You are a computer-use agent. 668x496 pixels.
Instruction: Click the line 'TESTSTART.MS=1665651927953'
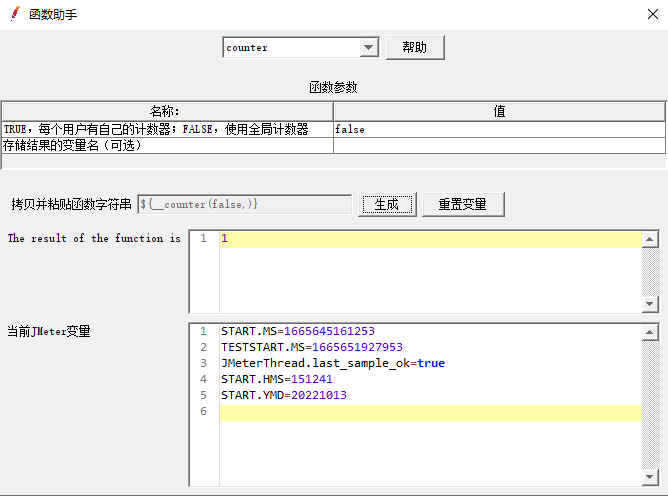click(312, 347)
